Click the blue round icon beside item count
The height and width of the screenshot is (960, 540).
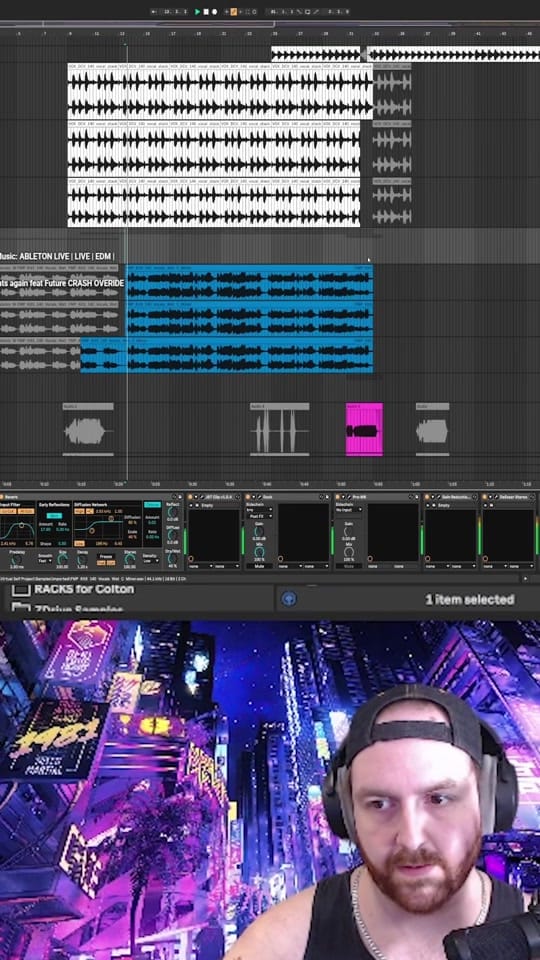[x=289, y=599]
